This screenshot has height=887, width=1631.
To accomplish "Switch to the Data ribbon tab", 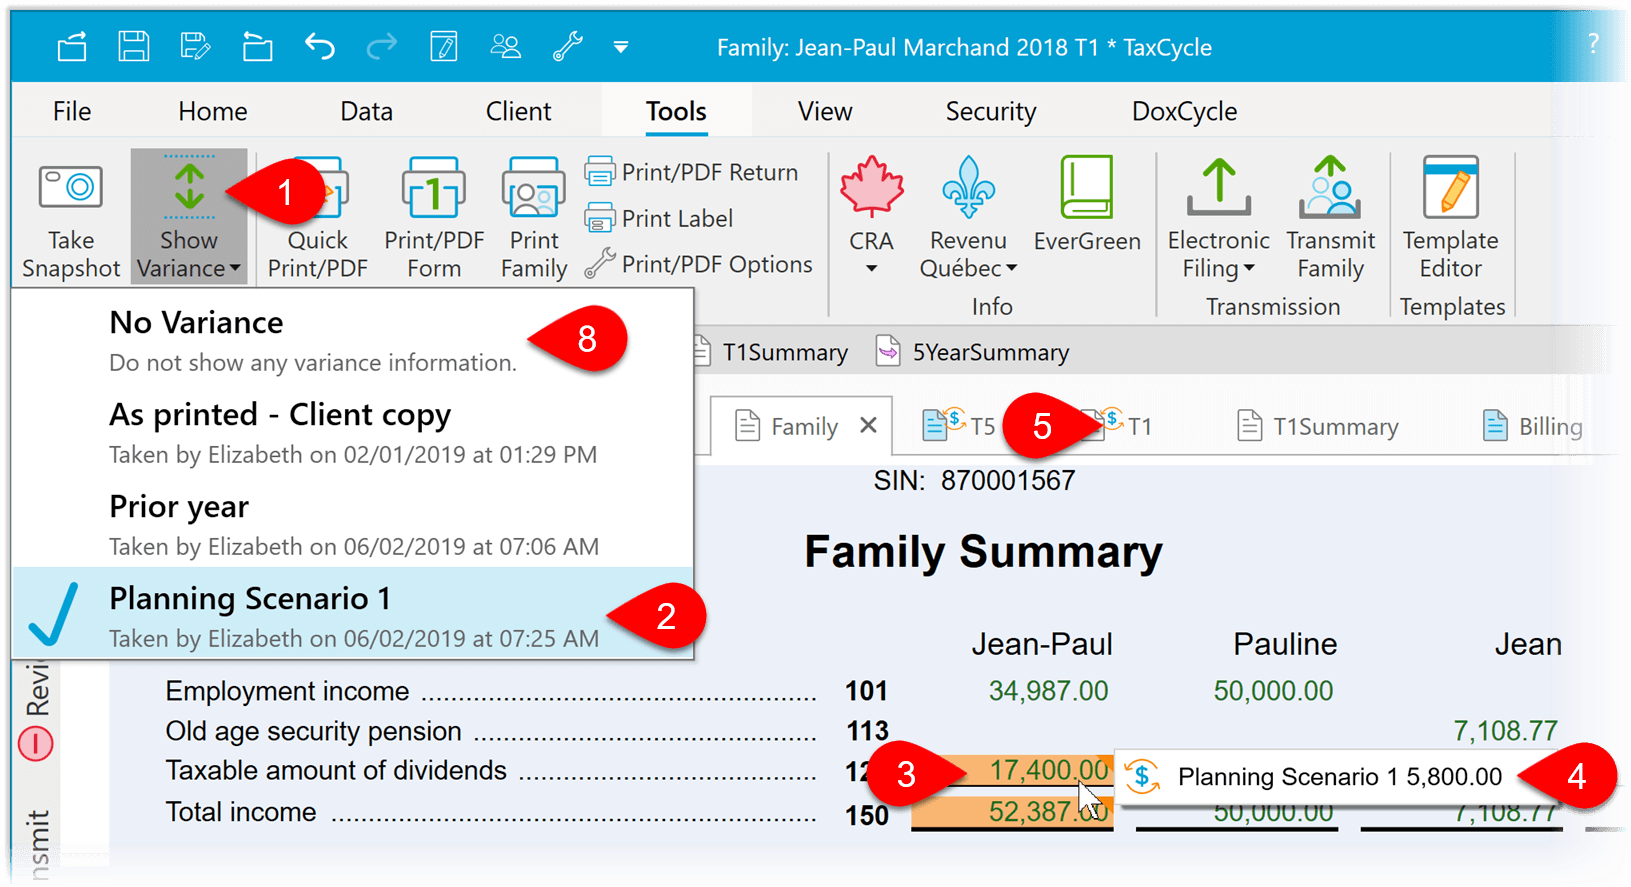I will tap(366, 111).
